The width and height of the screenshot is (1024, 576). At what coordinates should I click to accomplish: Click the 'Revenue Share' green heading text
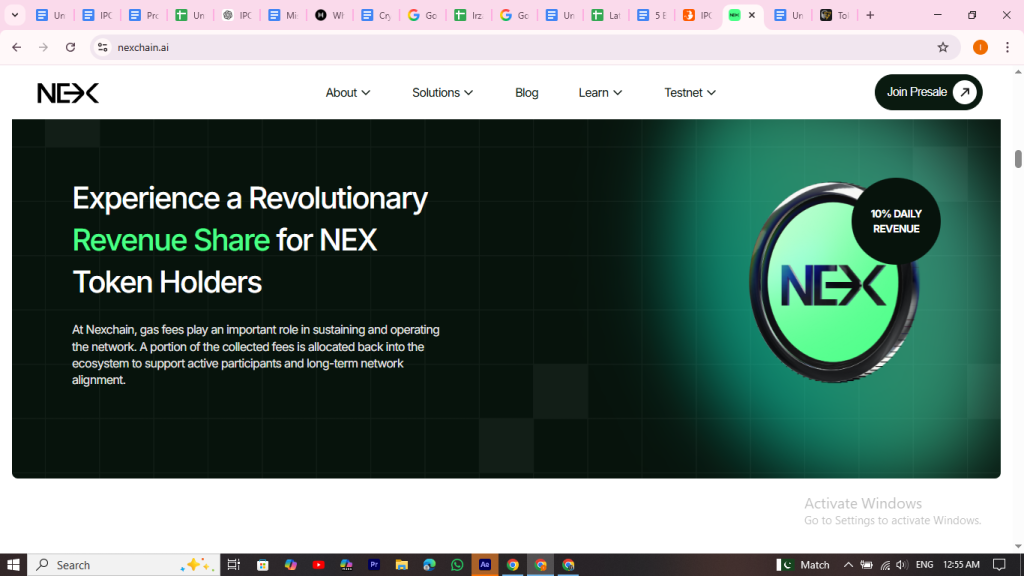171,240
